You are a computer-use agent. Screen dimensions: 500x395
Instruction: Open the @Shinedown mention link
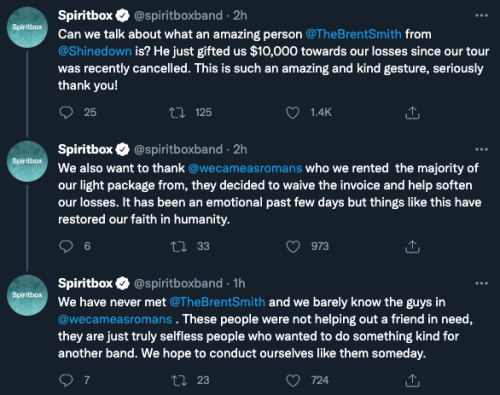[95, 51]
